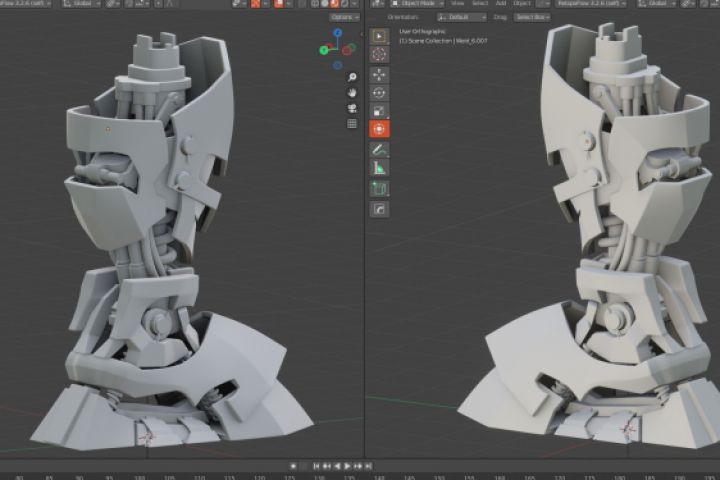
Task: Switch to wireframe shading in left viewport
Action: click(315, 4)
